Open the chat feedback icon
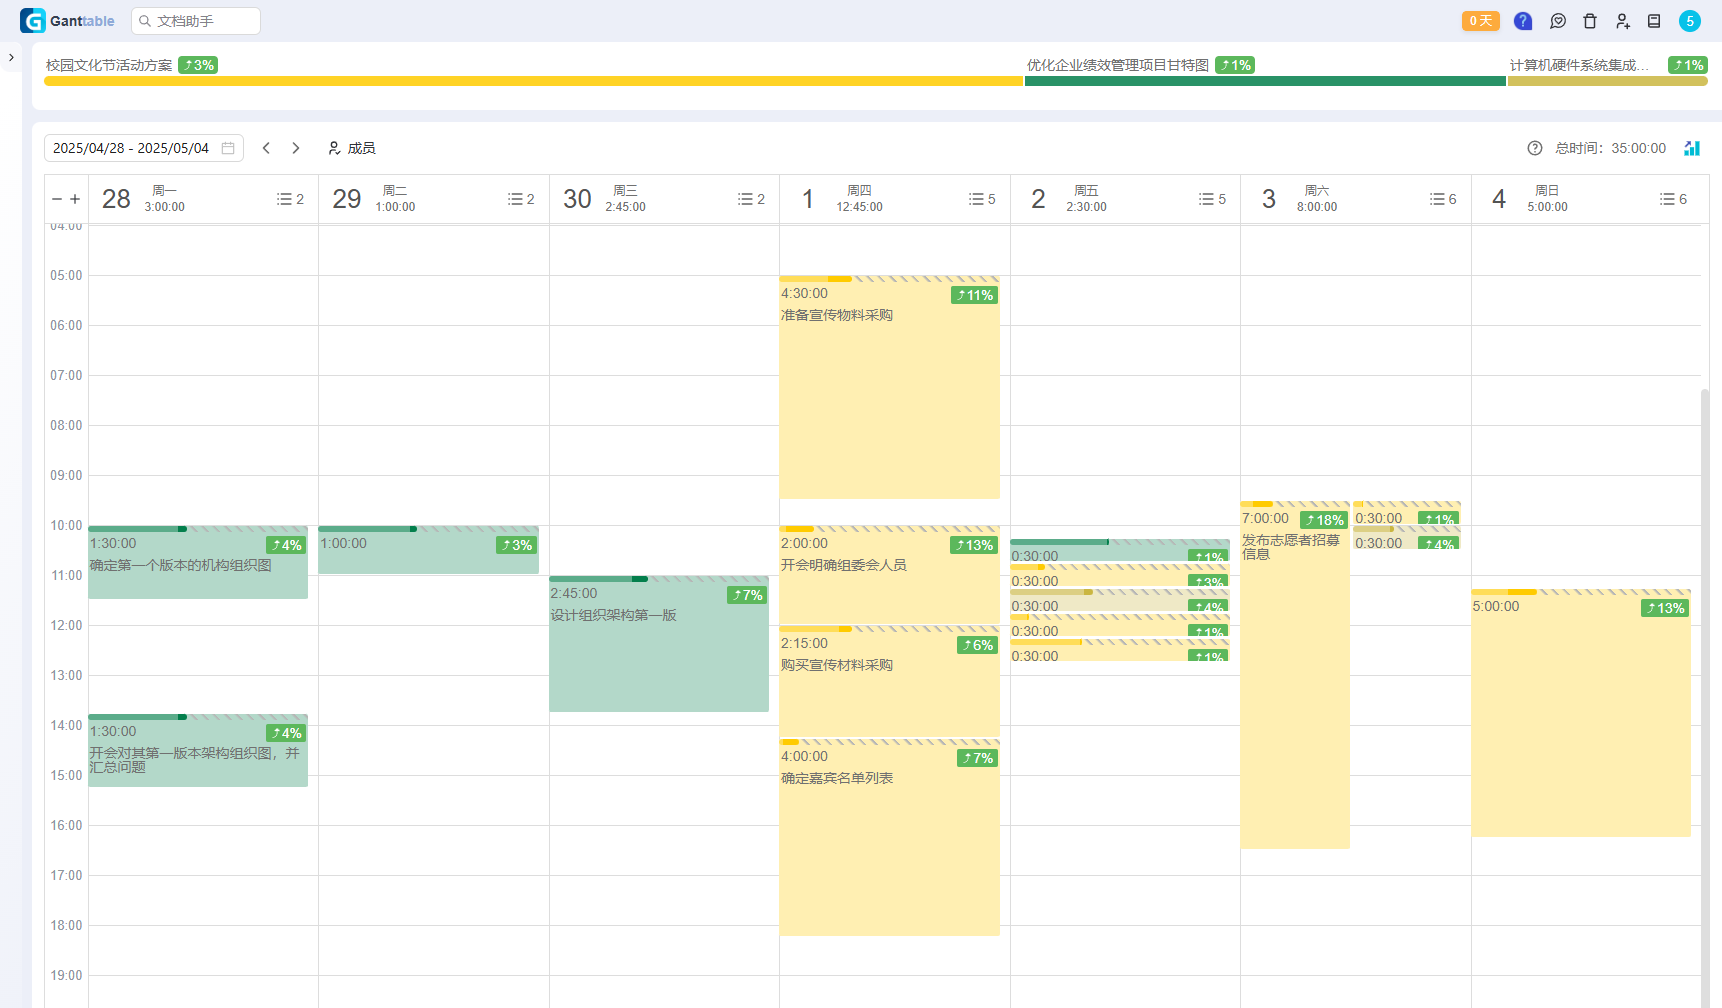 coord(1558,21)
